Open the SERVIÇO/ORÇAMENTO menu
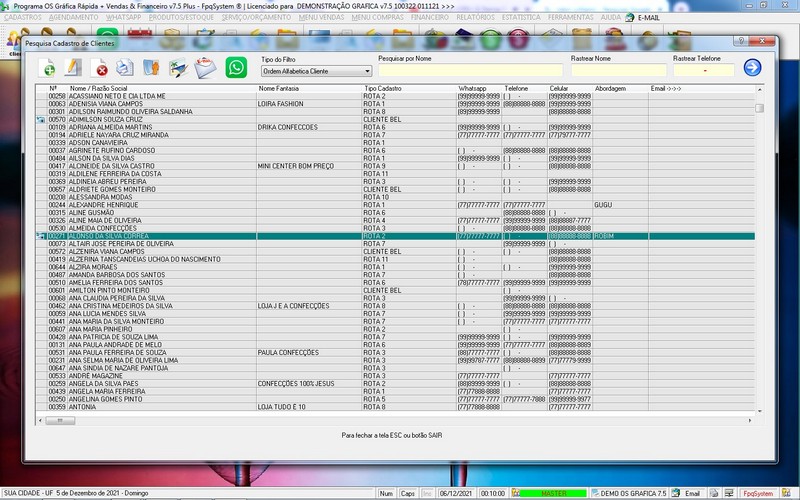 pyautogui.click(x=256, y=17)
